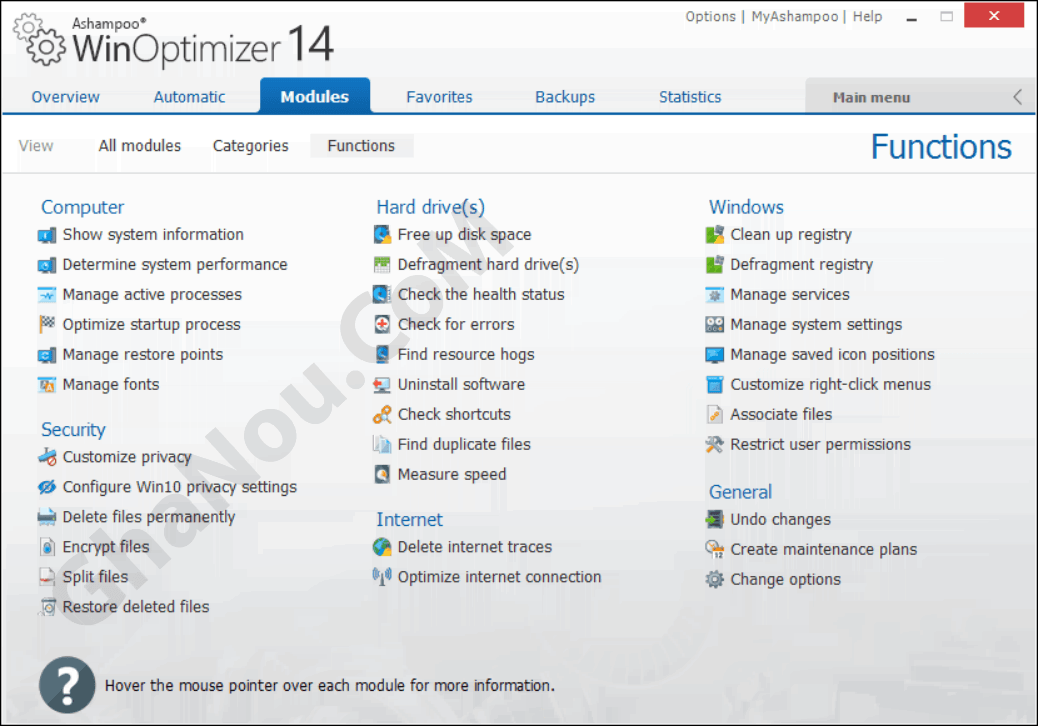Collapse the Main menu panel arrow
Screen dimensions: 1038x726
click(x=1018, y=97)
